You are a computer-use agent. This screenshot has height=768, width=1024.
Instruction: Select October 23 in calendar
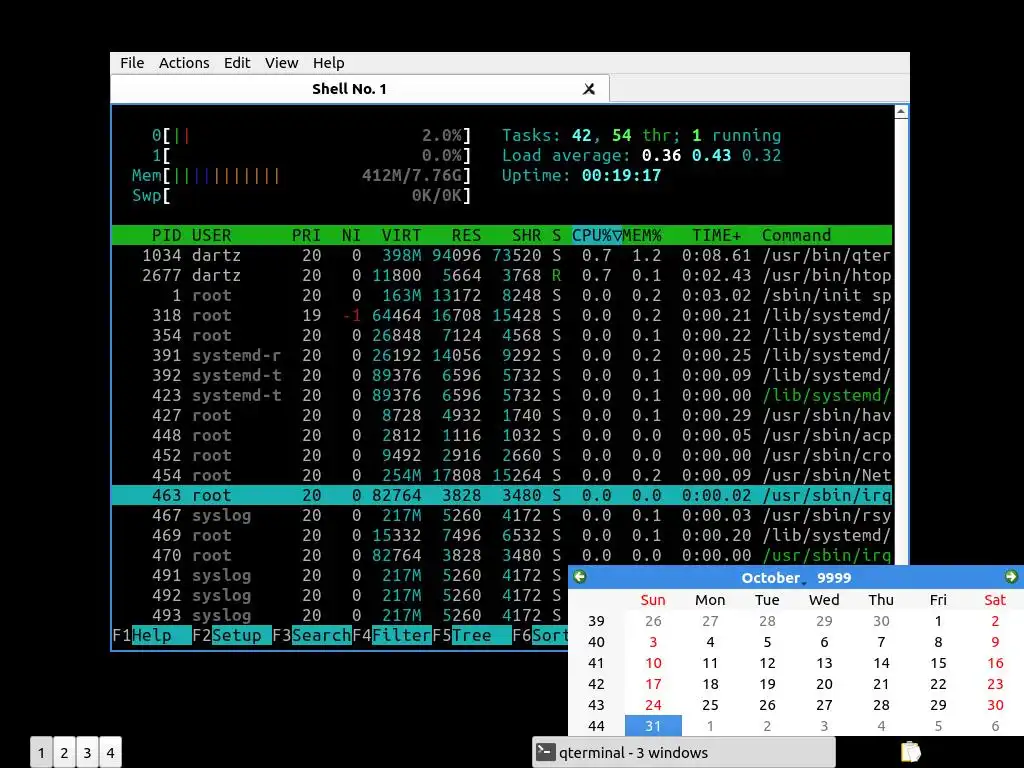995,684
